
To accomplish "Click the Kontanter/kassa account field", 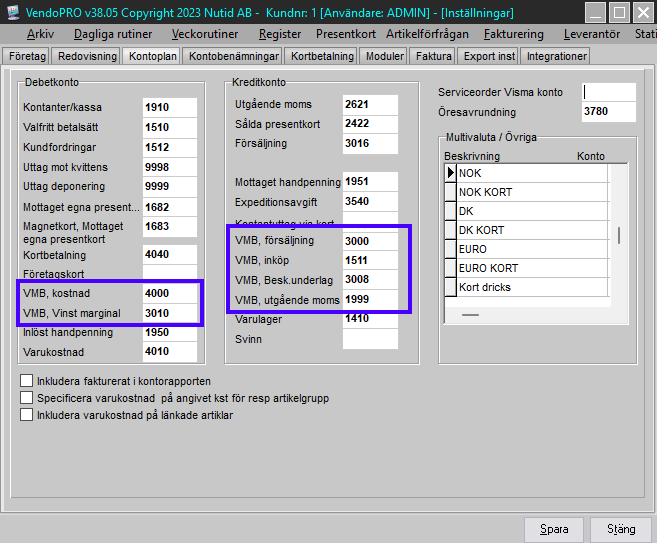I will tap(170, 107).
